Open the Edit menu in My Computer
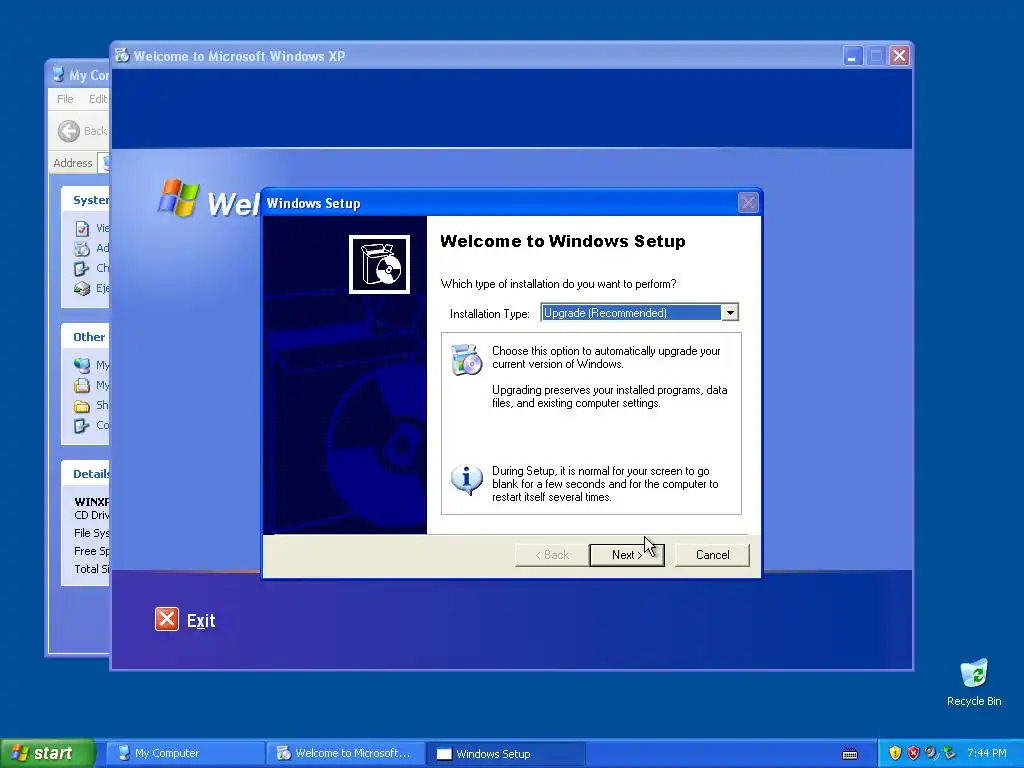This screenshot has height=768, width=1024. (x=98, y=99)
